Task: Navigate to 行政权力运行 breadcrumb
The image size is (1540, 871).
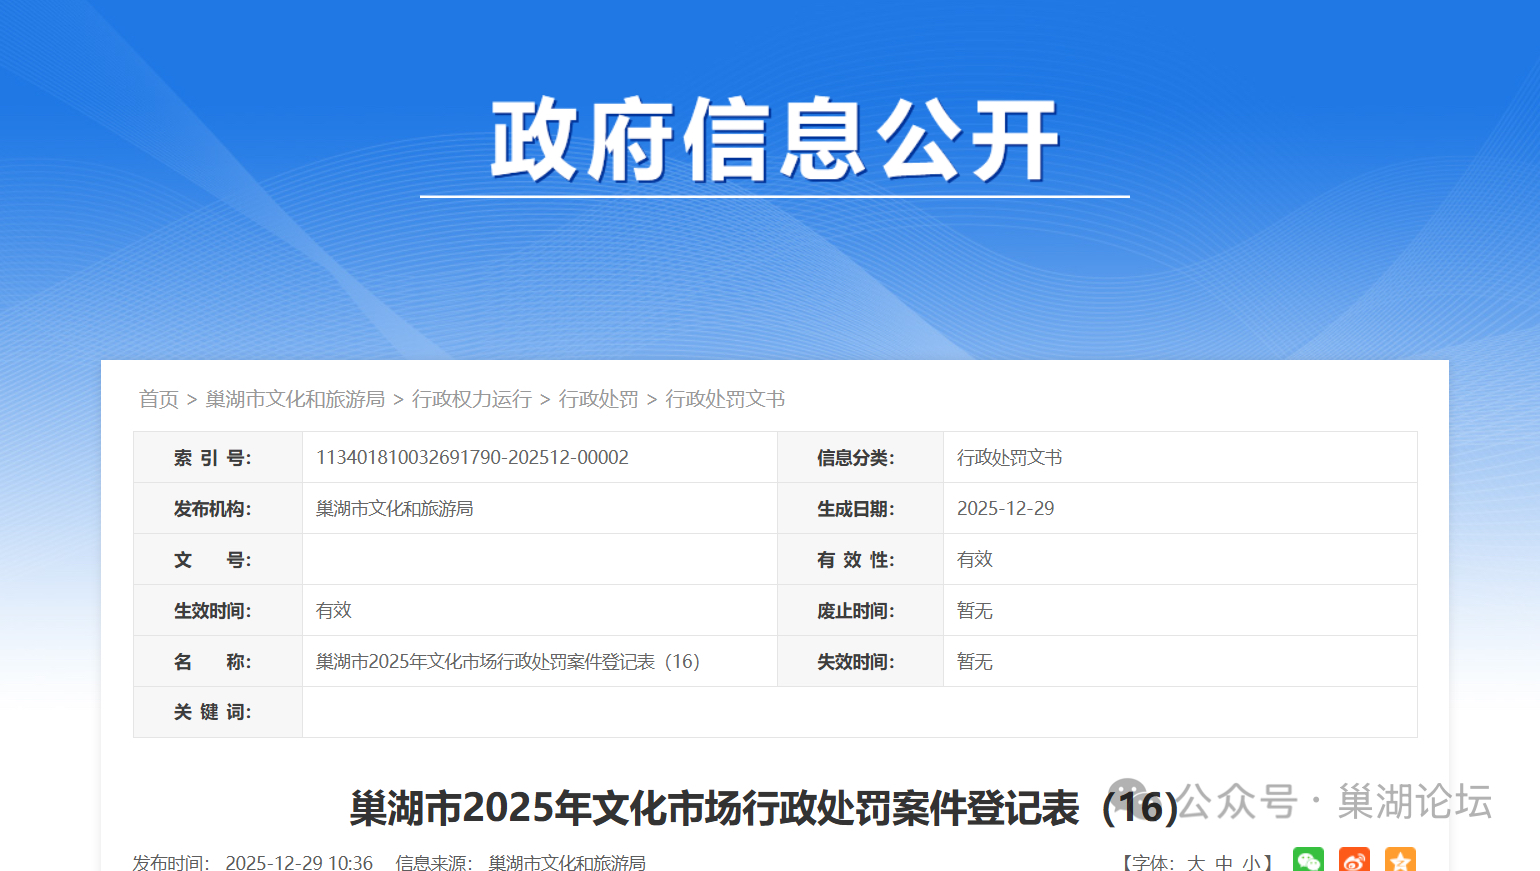Action: [x=472, y=399]
